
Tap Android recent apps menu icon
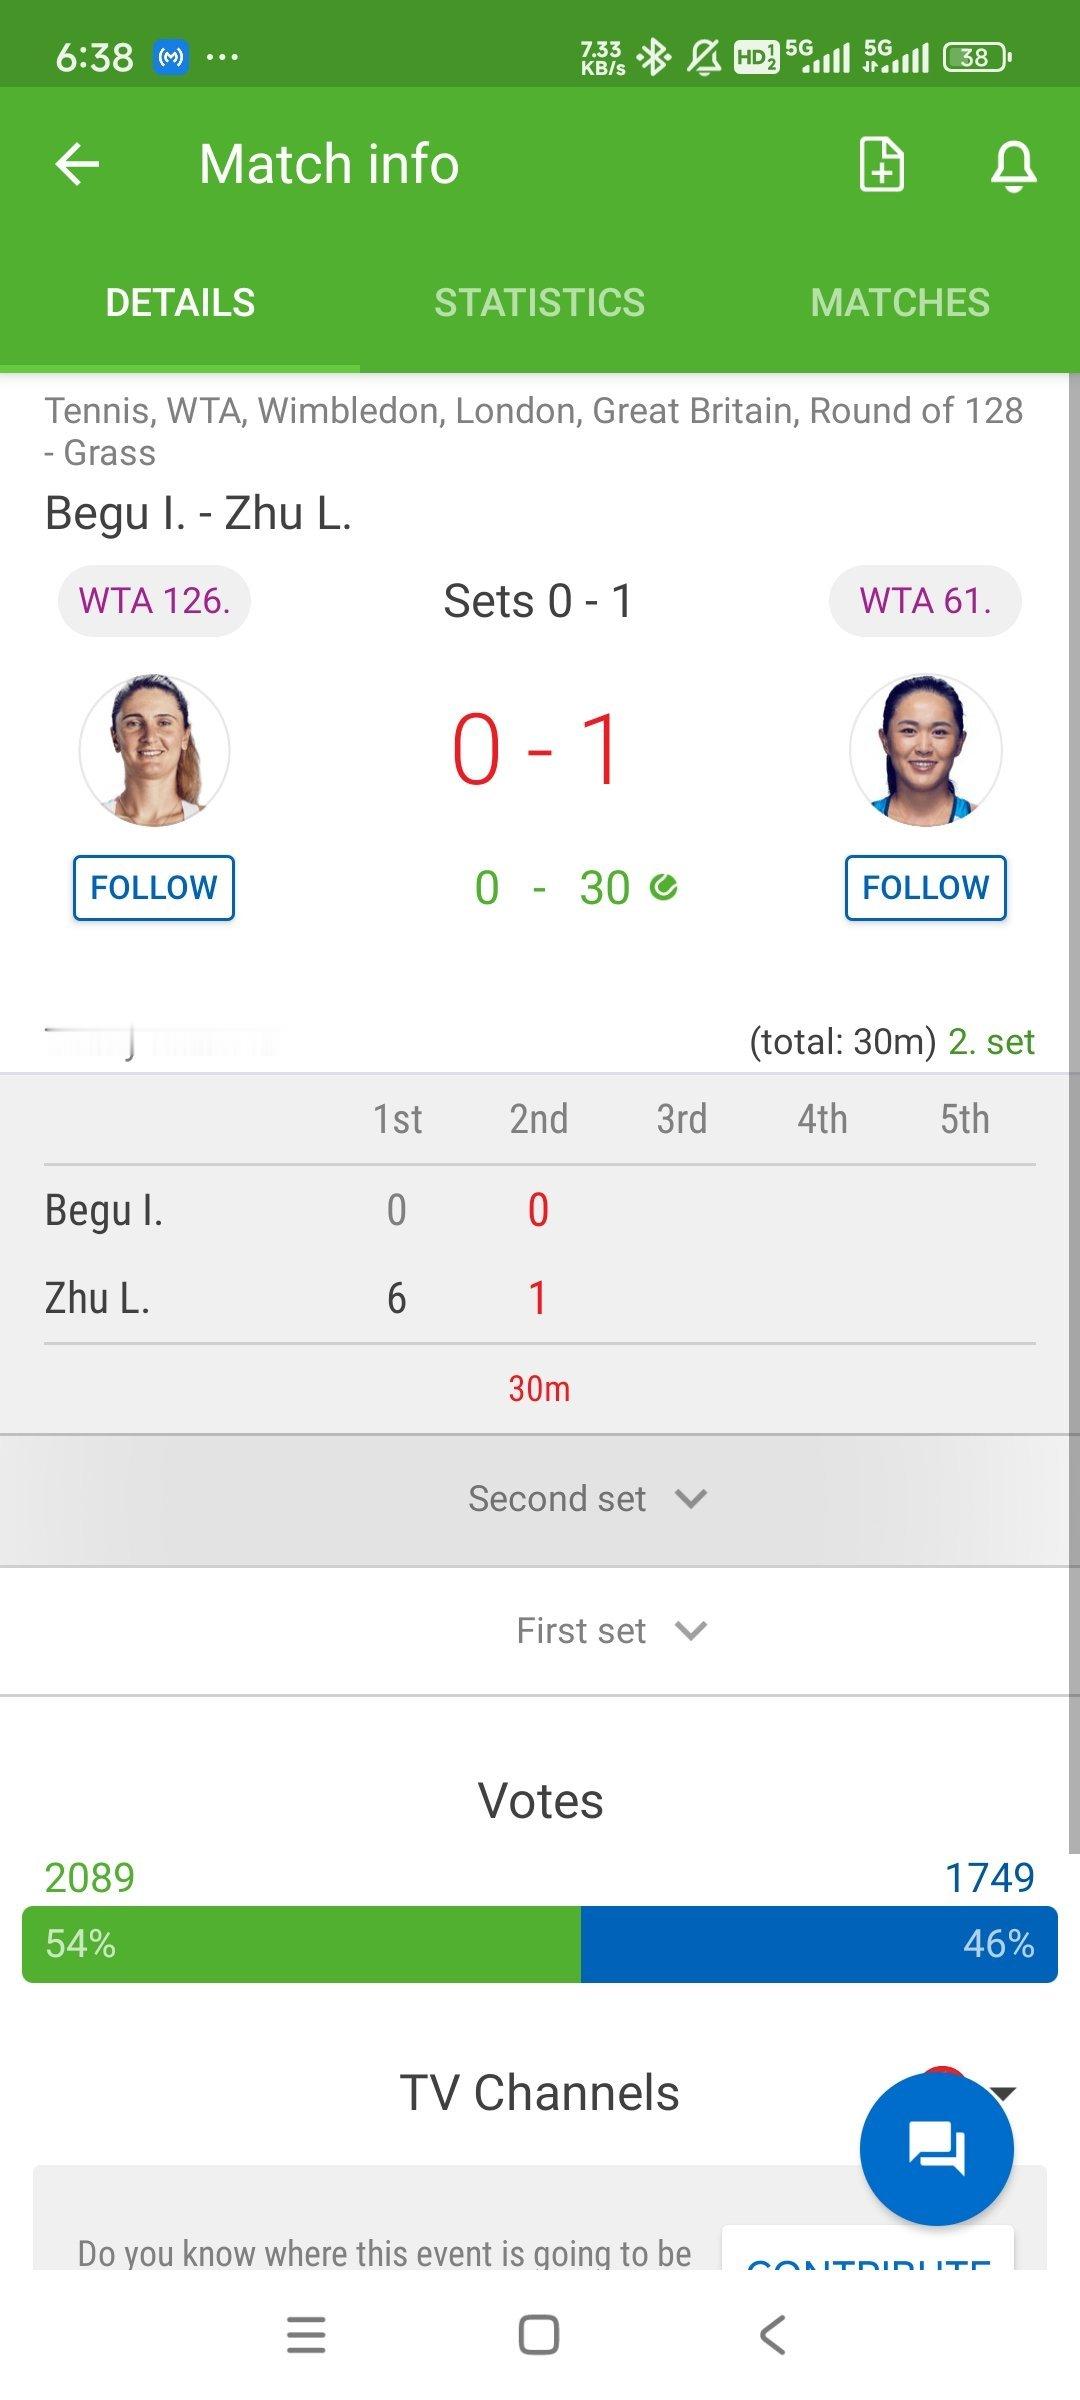[x=306, y=2335]
